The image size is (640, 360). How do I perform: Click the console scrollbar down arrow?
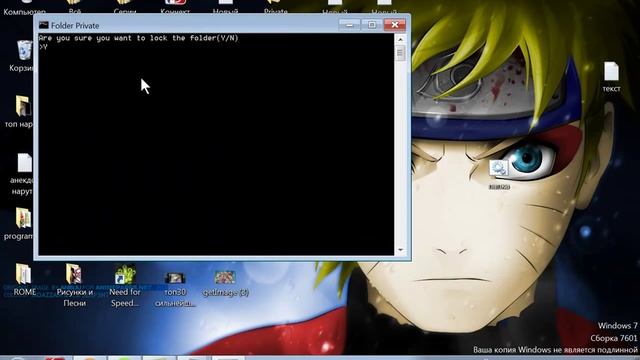(400, 250)
